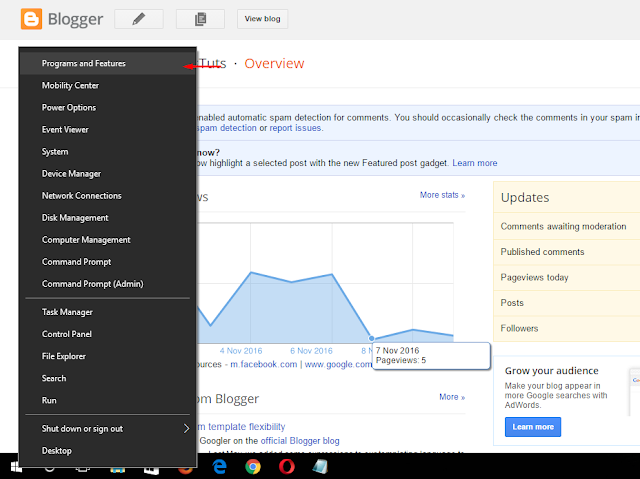Screen dimensions: 640x479
Task: Click the 7 Nov 2016 chart data point
Action: [371, 338]
